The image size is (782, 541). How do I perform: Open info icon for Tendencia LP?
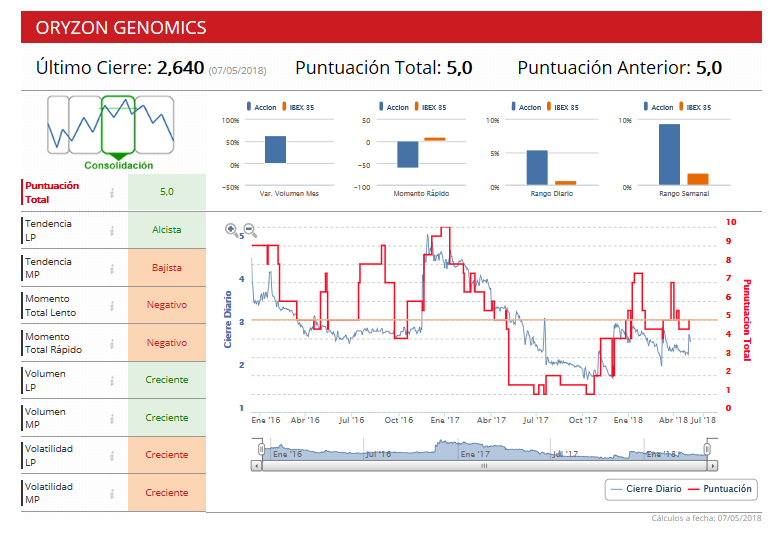pyautogui.click(x=112, y=230)
